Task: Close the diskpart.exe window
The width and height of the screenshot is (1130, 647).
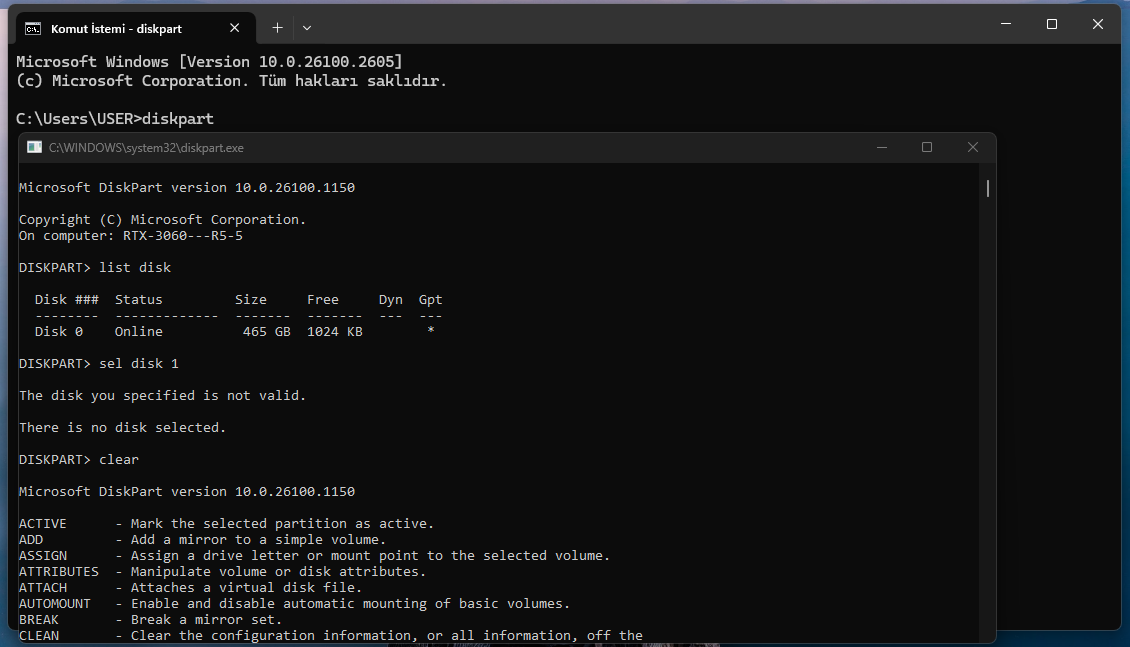Action: (973, 147)
